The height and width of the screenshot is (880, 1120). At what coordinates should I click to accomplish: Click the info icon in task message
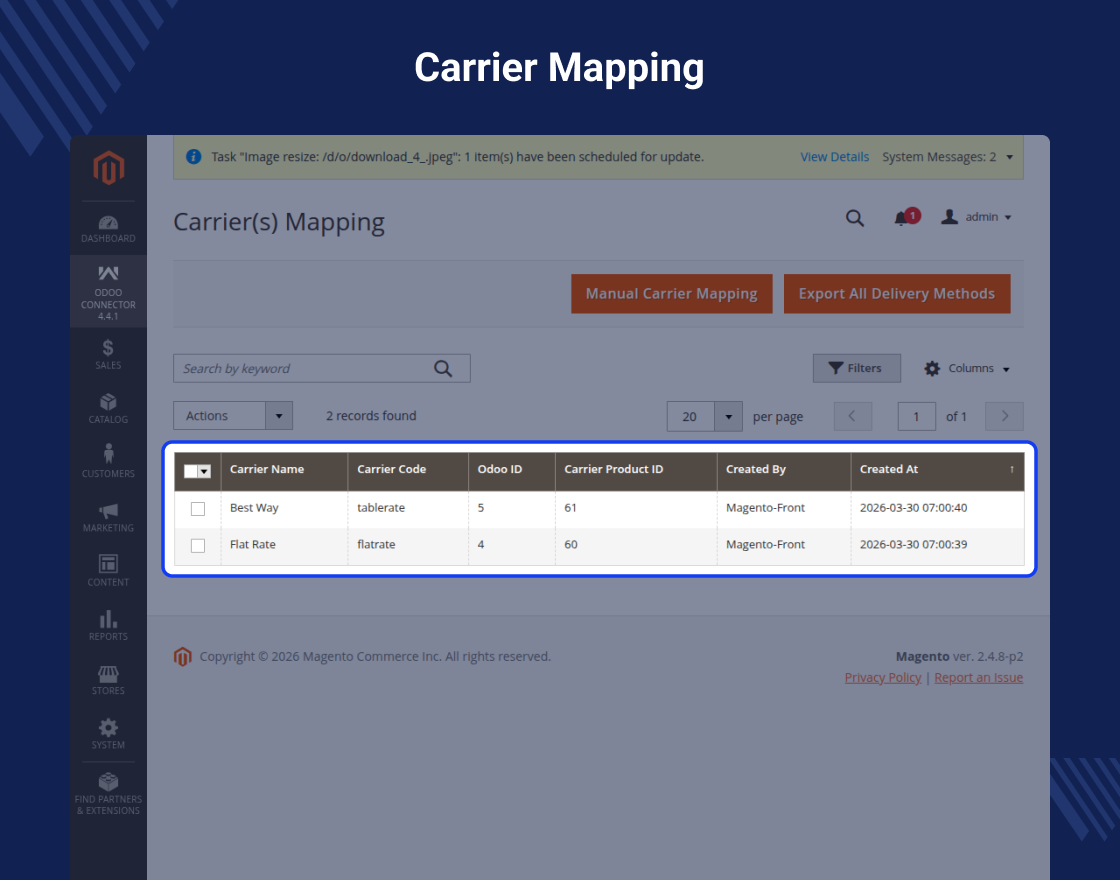pos(193,156)
